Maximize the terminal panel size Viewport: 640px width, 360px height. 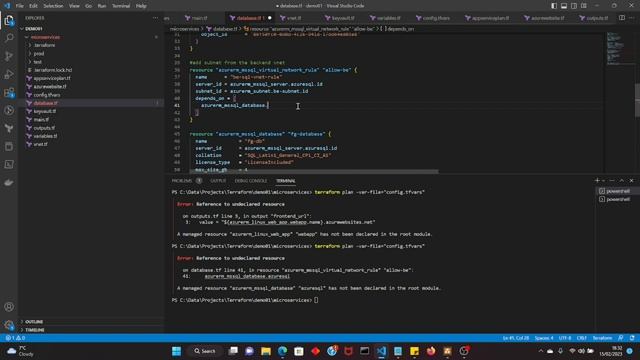point(622,180)
